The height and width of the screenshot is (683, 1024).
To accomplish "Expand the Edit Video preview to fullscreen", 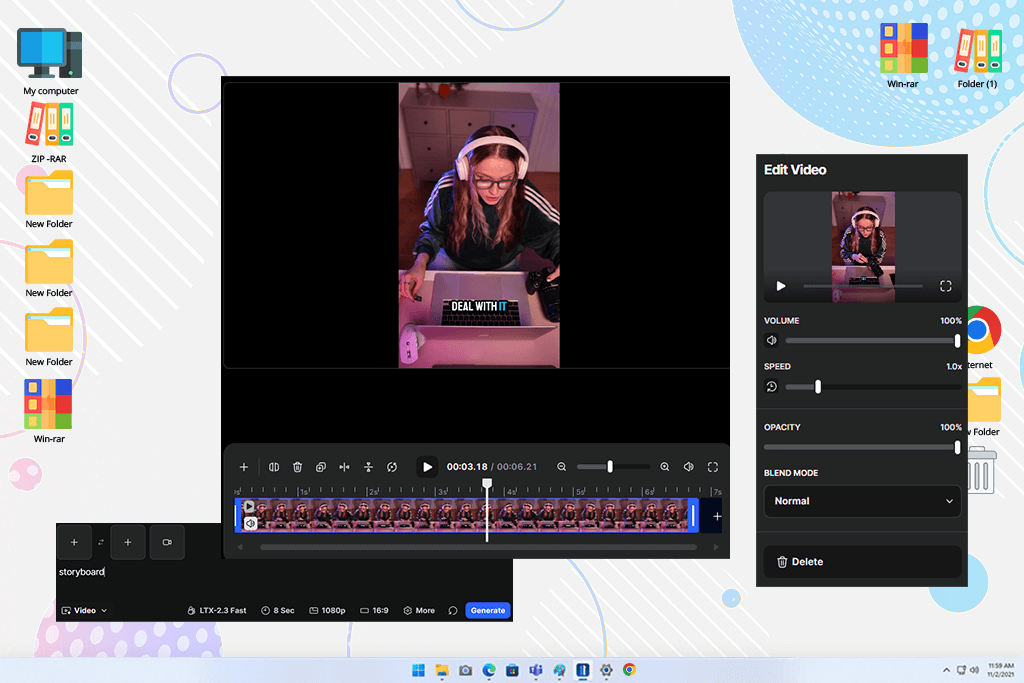I will click(x=946, y=286).
